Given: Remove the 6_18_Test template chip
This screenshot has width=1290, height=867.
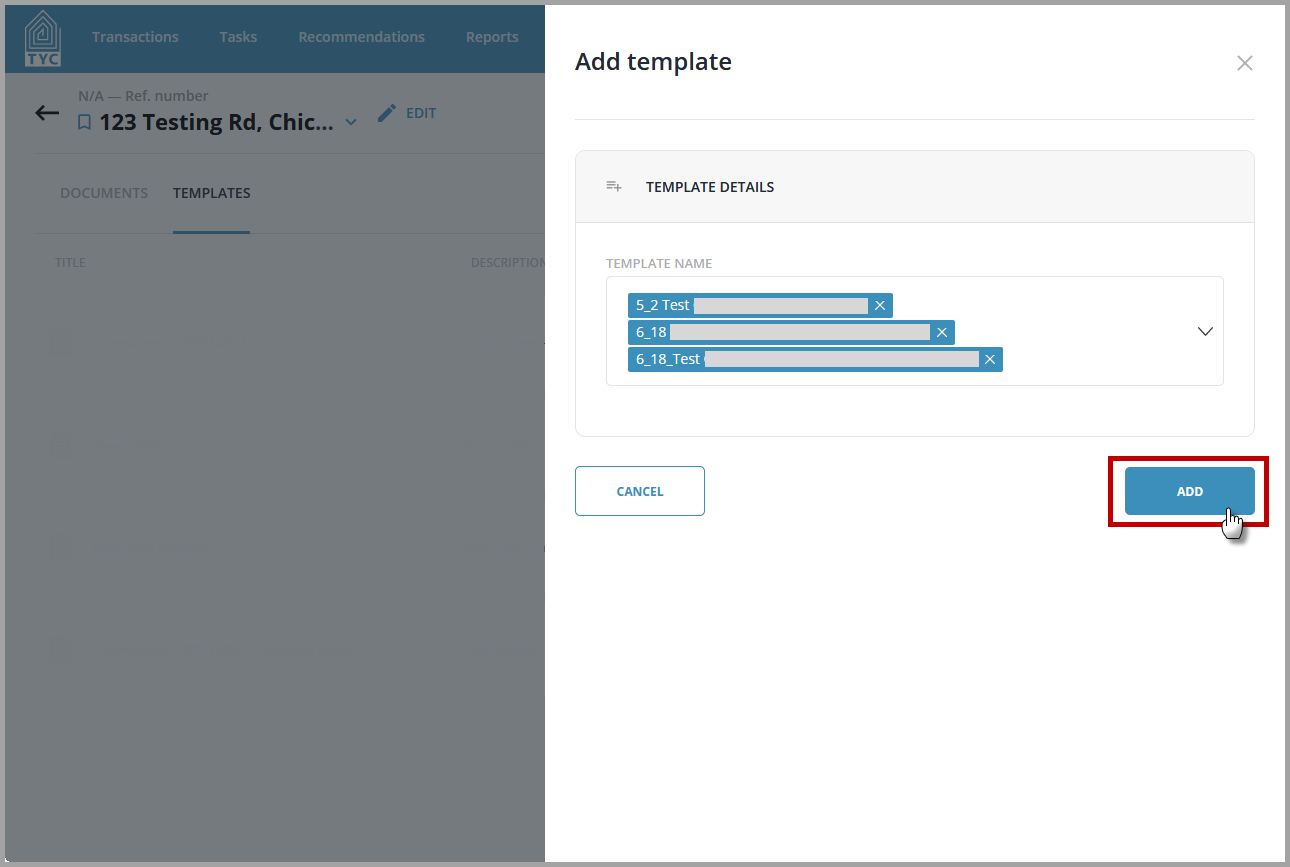Looking at the screenshot, I should pyautogui.click(x=990, y=359).
